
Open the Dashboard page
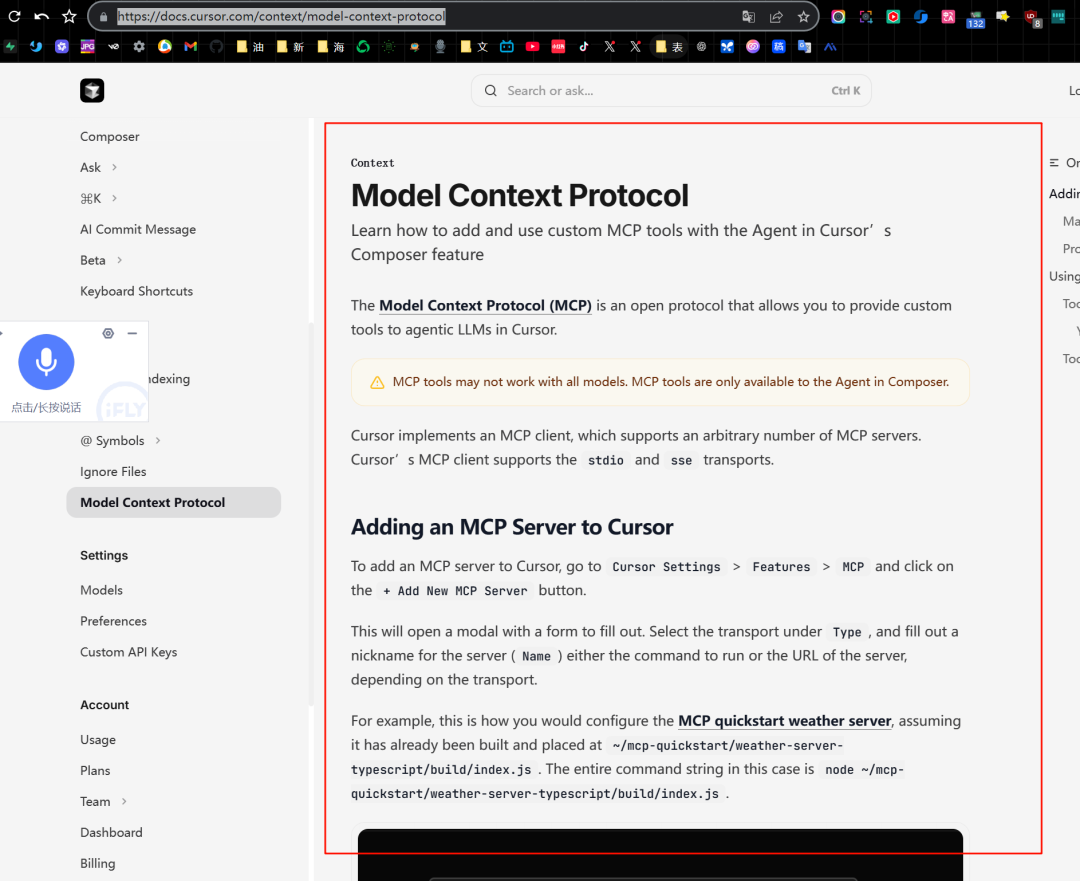point(111,832)
